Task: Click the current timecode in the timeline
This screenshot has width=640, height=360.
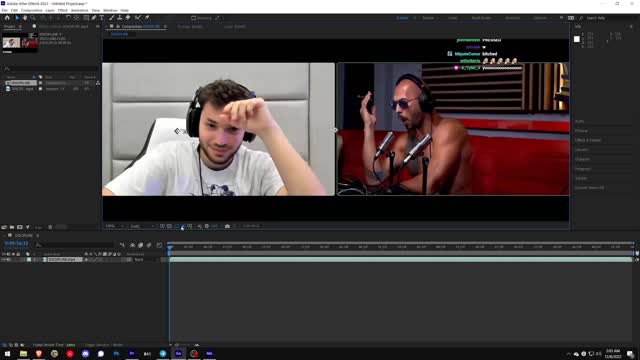Action: [16, 243]
